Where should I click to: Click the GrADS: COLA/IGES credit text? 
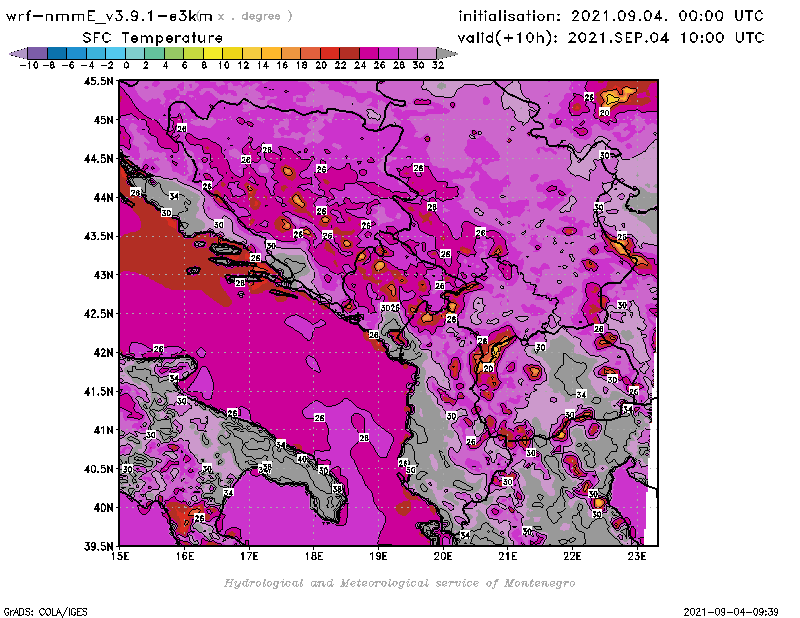coord(45,611)
